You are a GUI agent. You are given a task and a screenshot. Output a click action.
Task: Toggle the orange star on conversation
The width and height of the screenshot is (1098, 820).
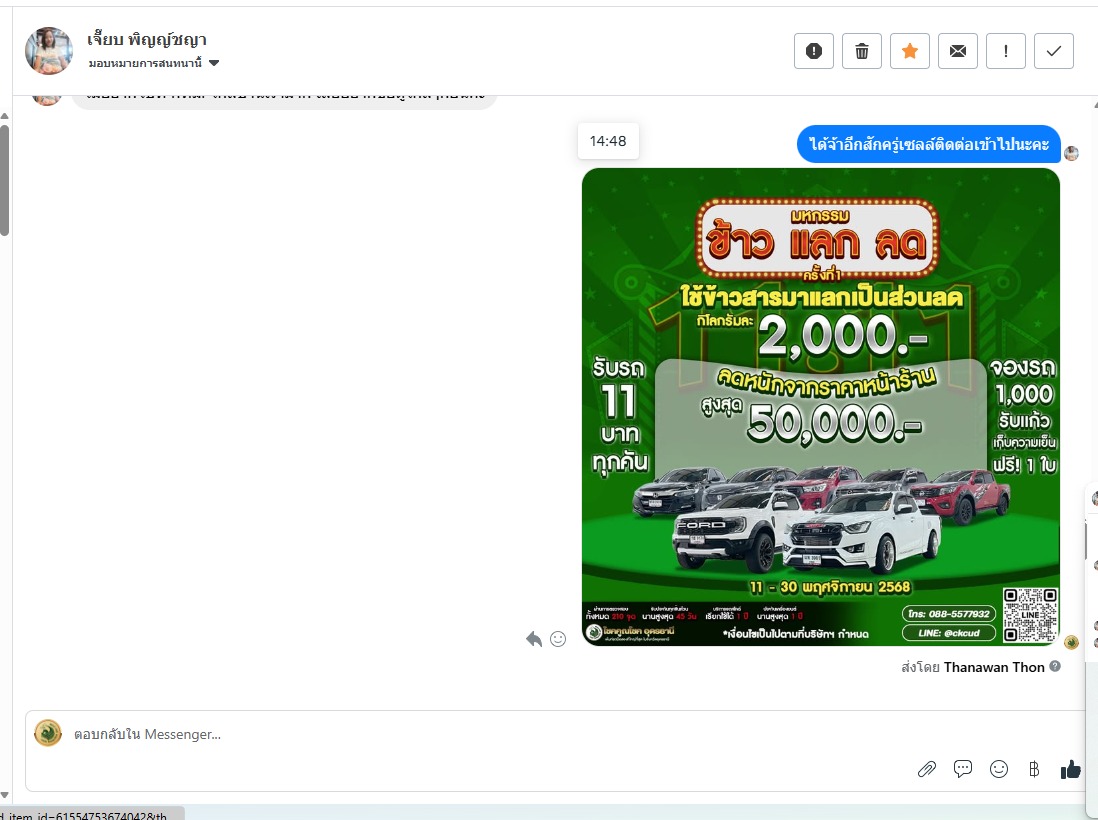click(910, 51)
